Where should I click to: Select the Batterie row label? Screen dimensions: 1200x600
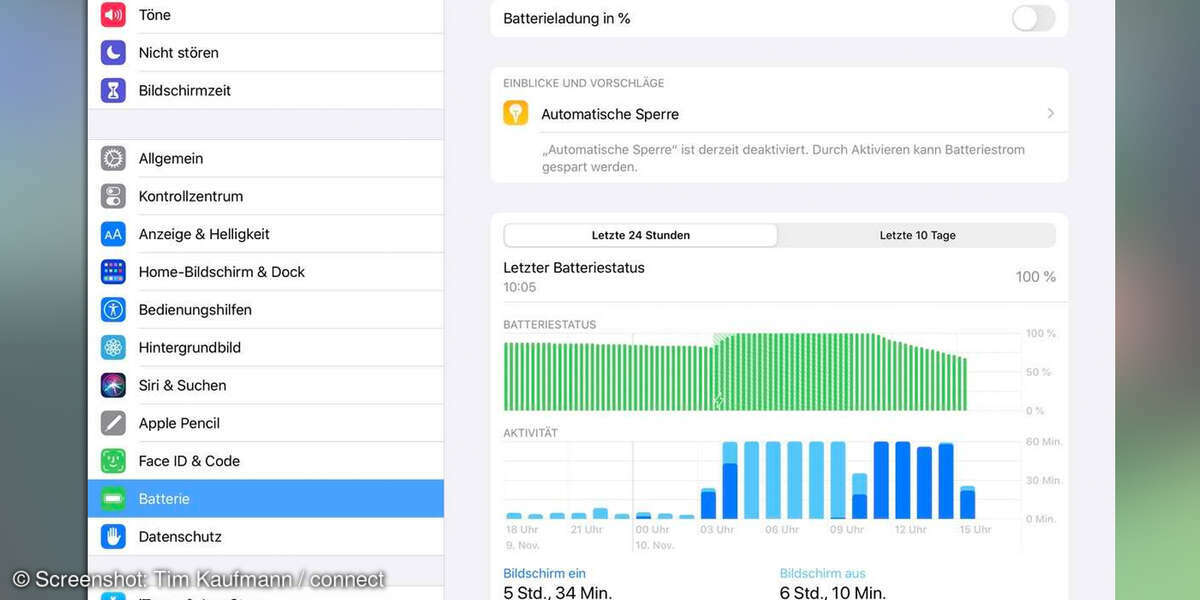click(x=164, y=499)
